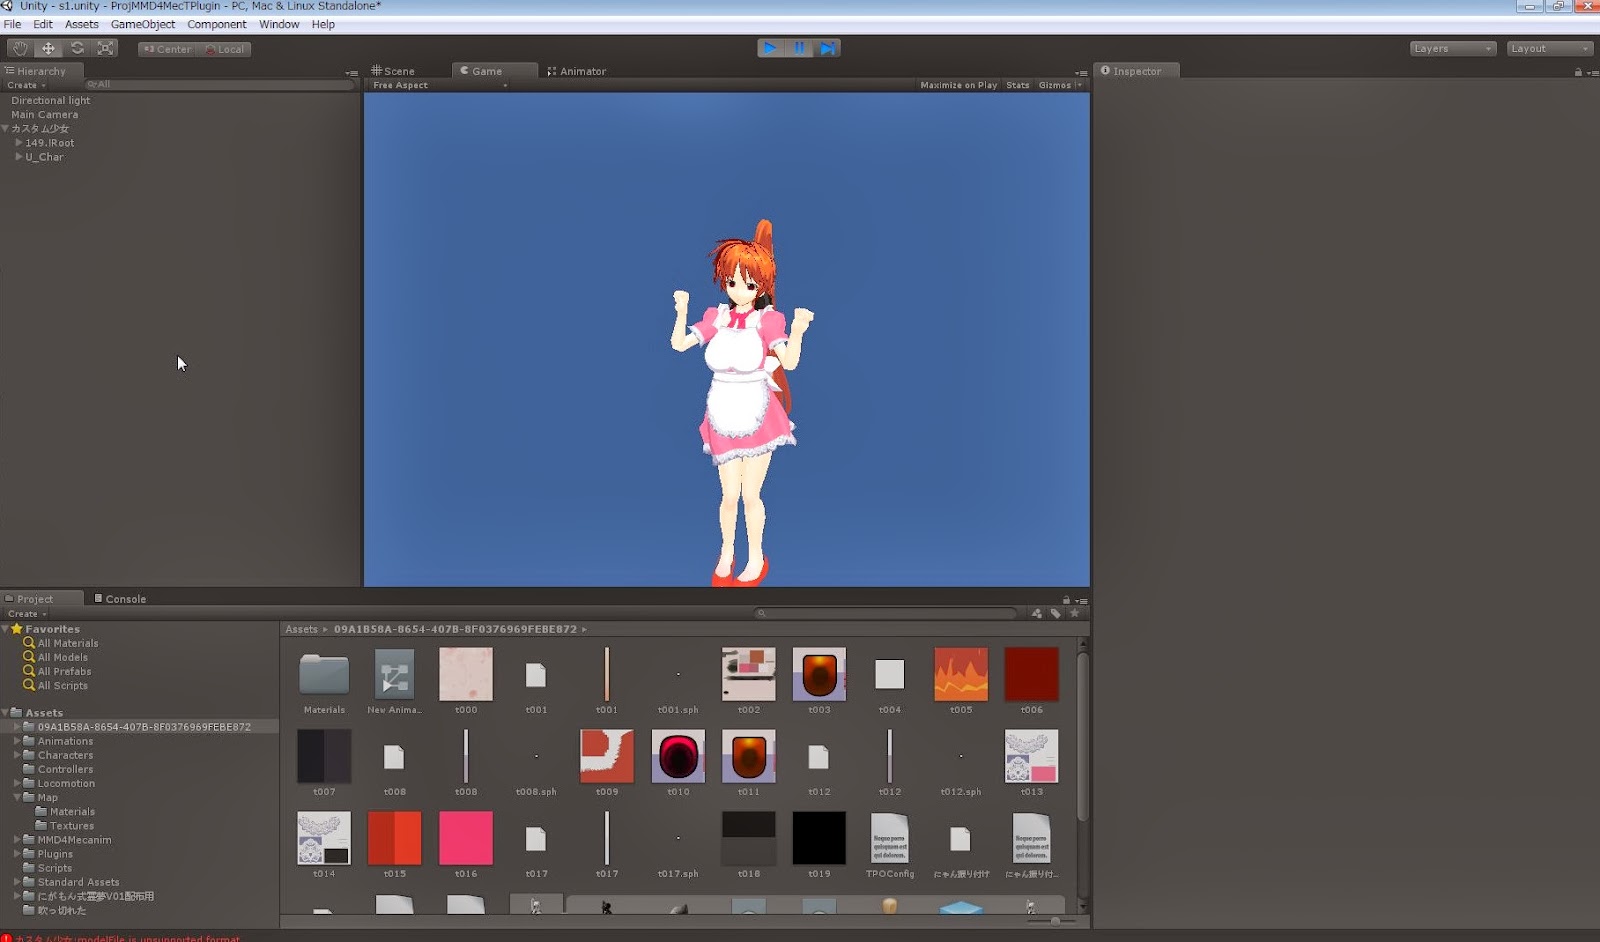The image size is (1600, 942).
Task: Focus the Hierarchy search field
Action: click(220, 85)
